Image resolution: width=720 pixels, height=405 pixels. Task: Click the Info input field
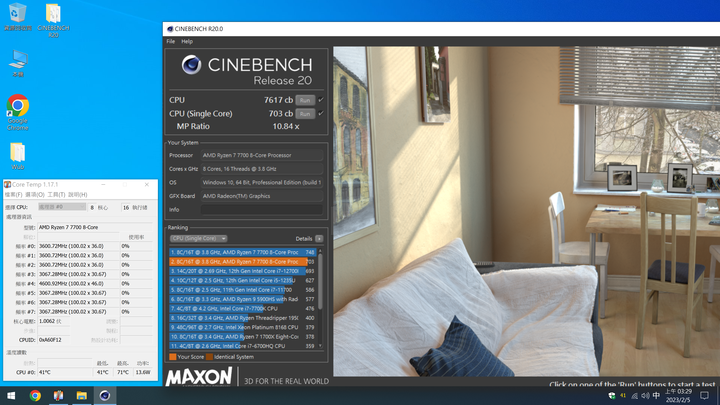tap(262, 209)
